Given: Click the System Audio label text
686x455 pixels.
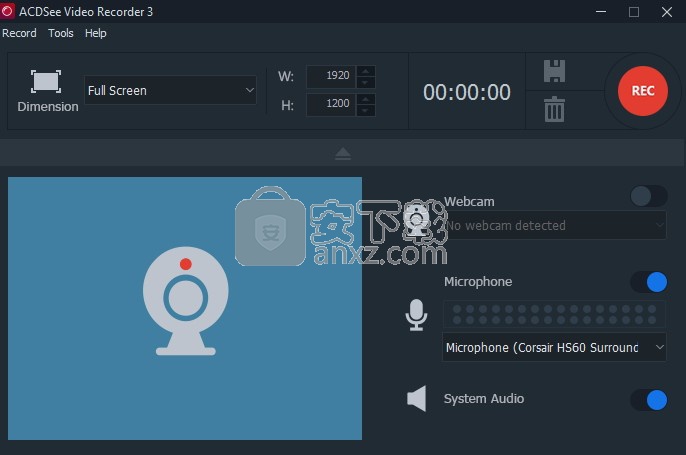Looking at the screenshot, I should [484, 399].
